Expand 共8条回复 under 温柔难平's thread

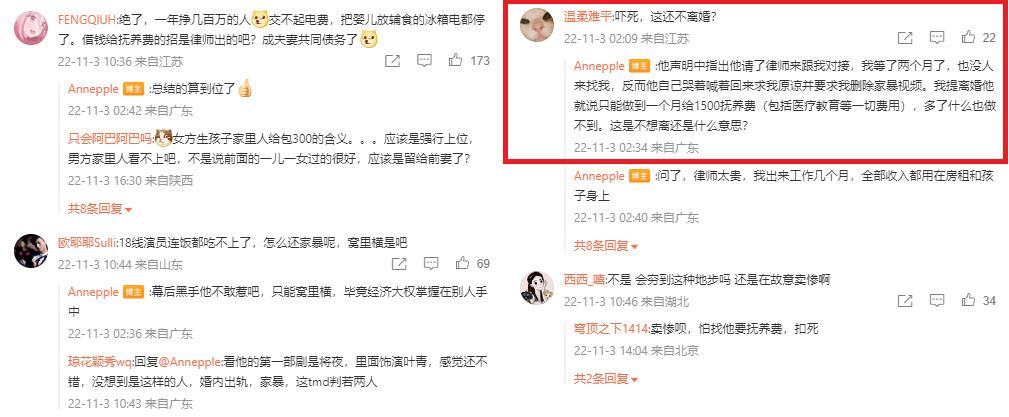[606, 245]
